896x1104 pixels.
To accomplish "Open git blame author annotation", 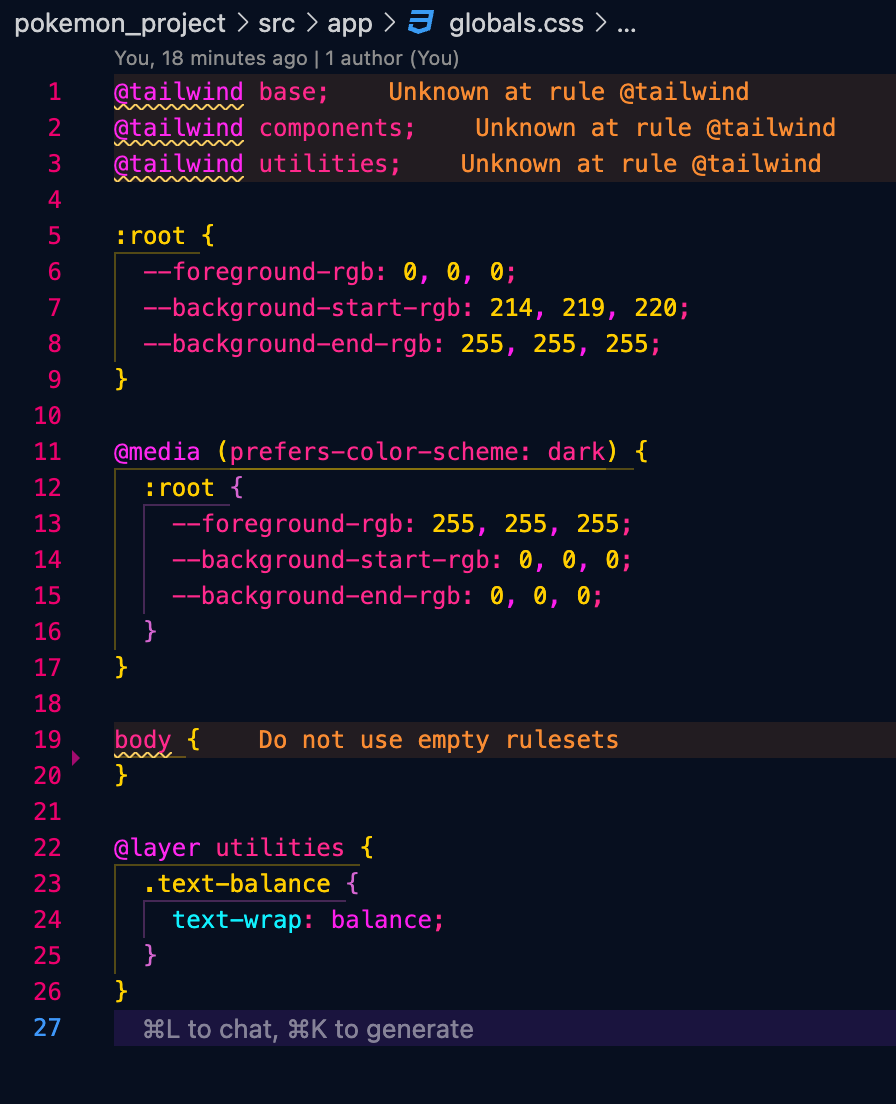I will (286, 58).
